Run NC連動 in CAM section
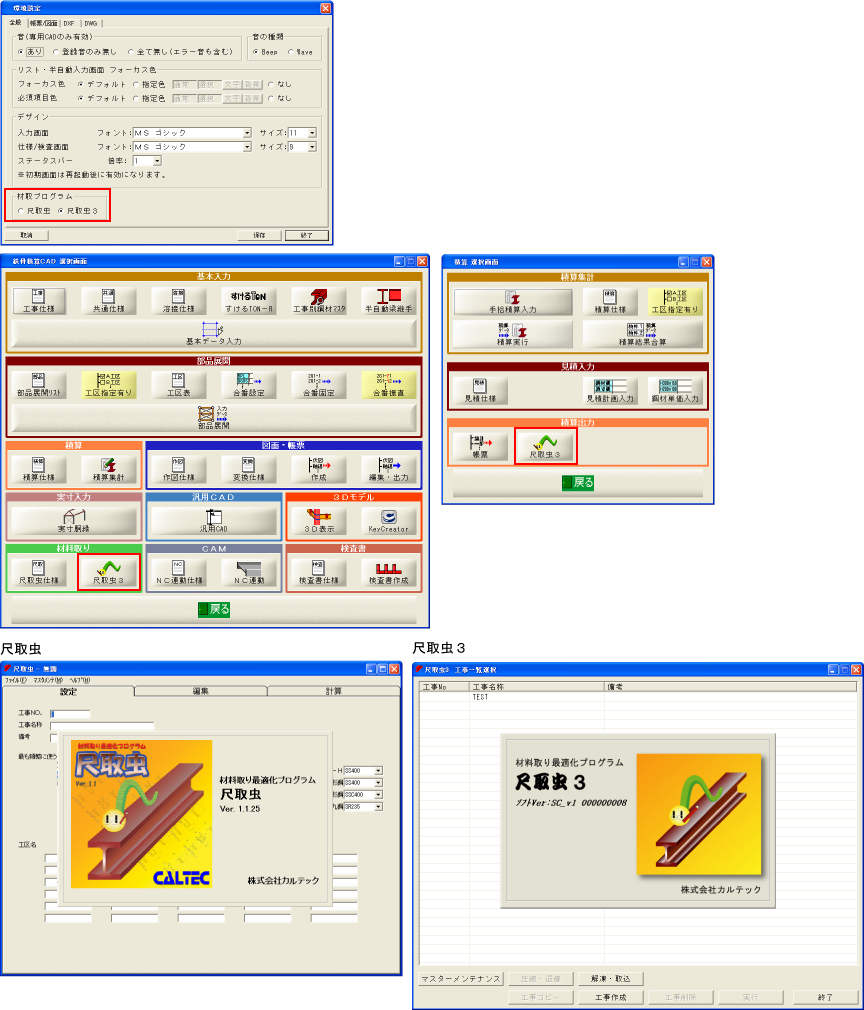 click(x=249, y=573)
